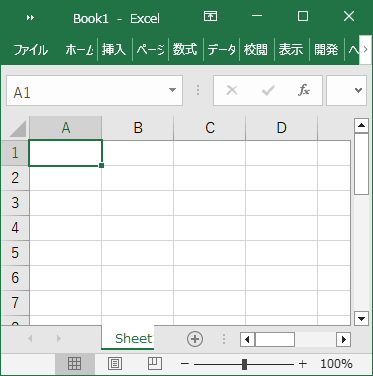Expand the Quick Access Toolbar overflow arrows

pos(30,18)
